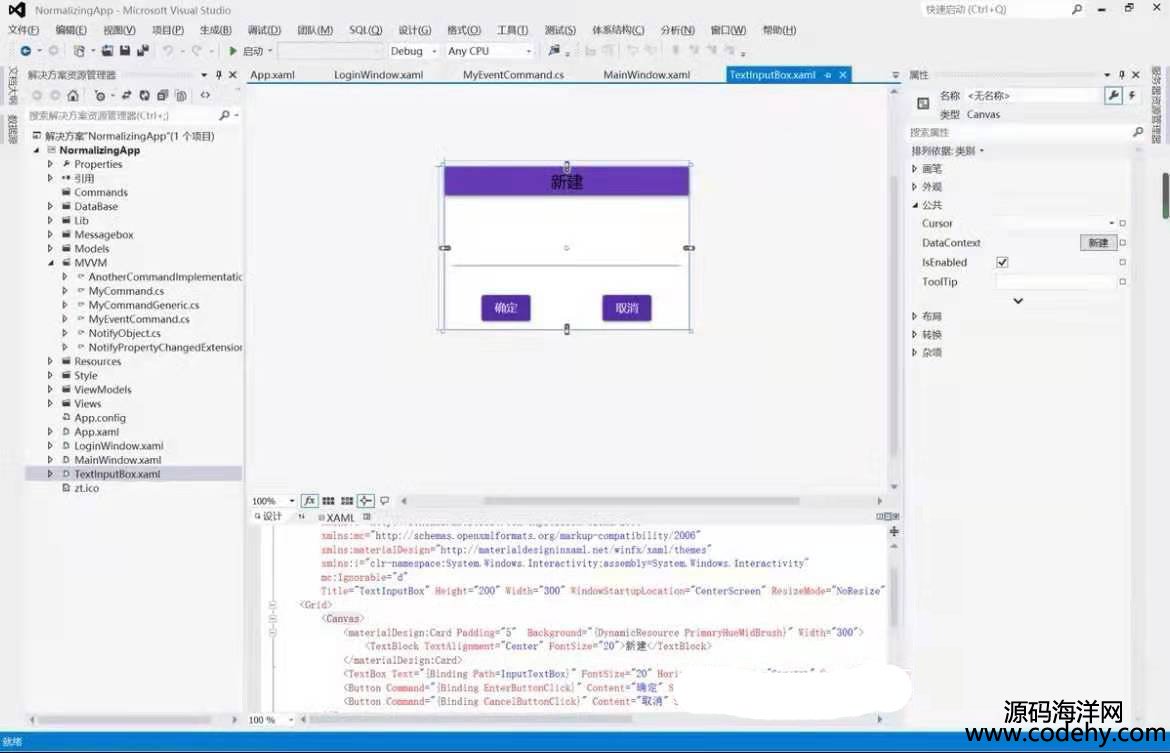
Task: Click property marker square beside ToolTip
Action: pyautogui.click(x=1123, y=282)
